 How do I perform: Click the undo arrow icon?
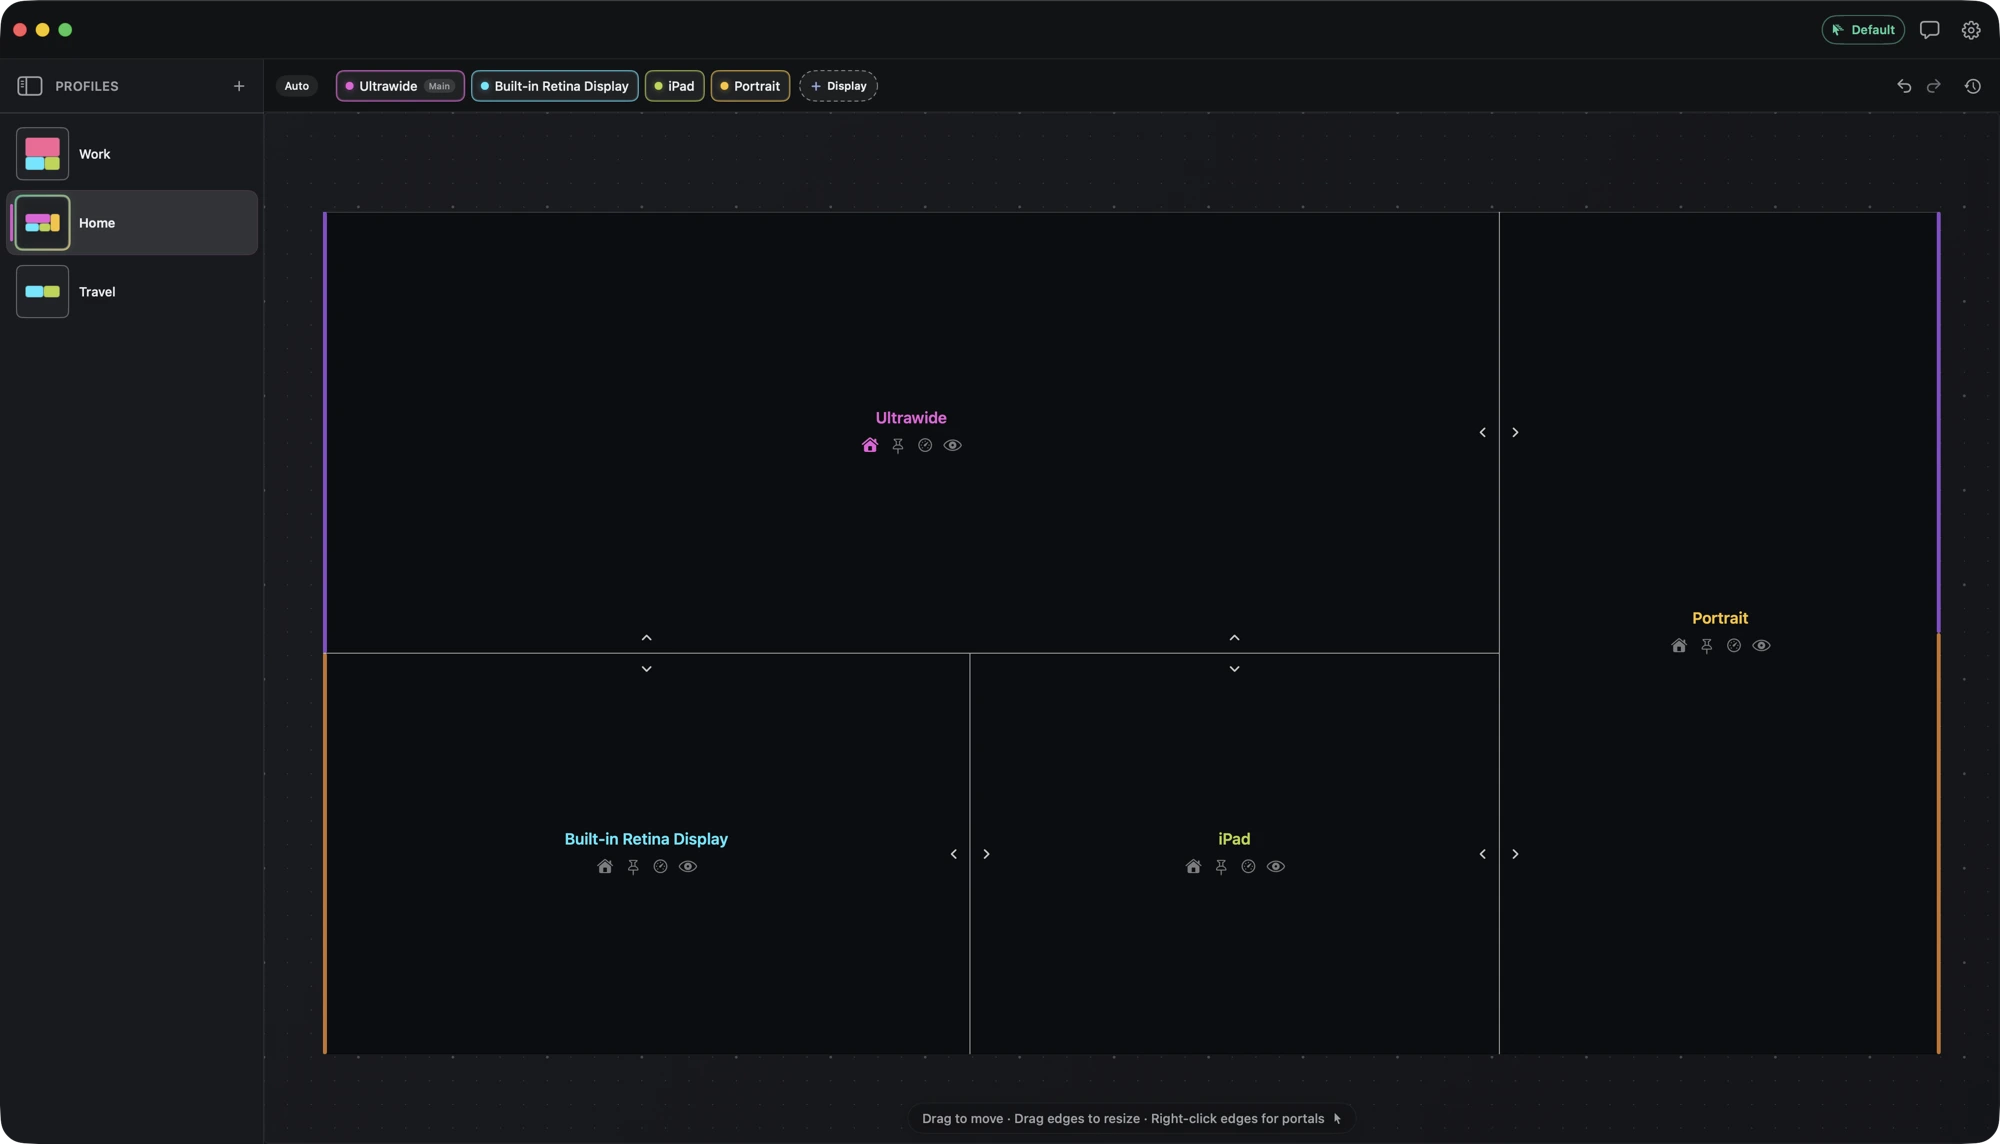1904,86
